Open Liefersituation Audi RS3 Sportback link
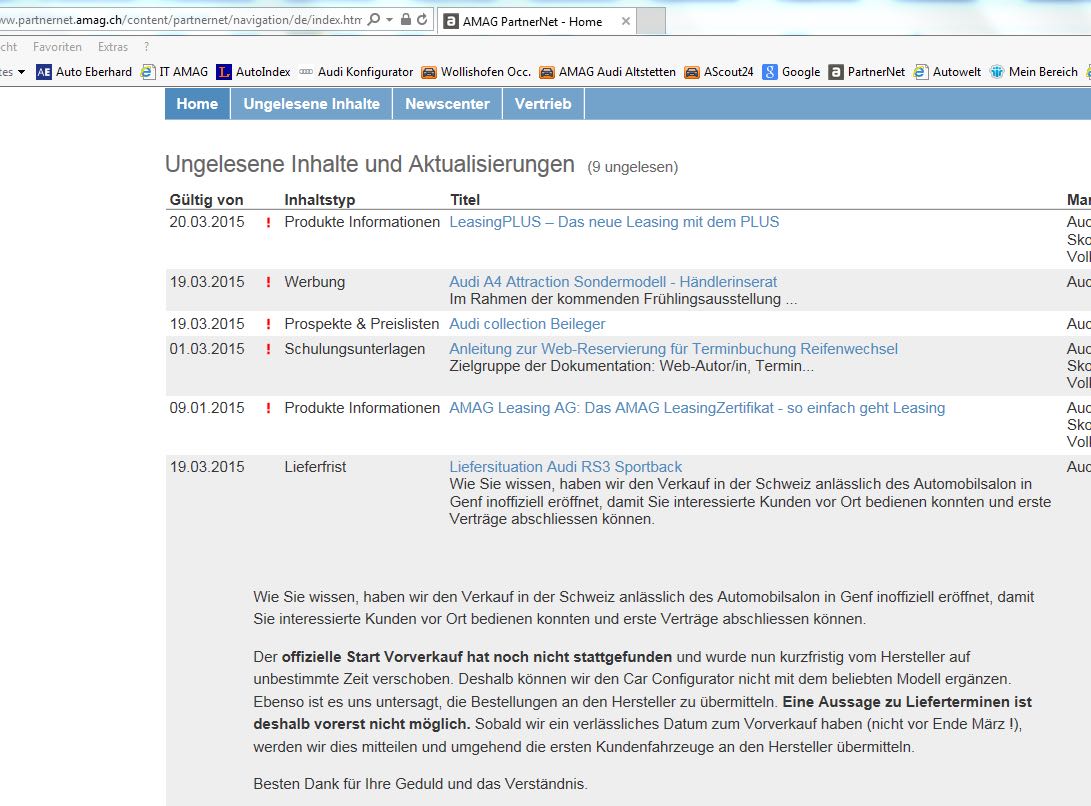Image resolution: width=1091 pixels, height=806 pixels. 566,467
